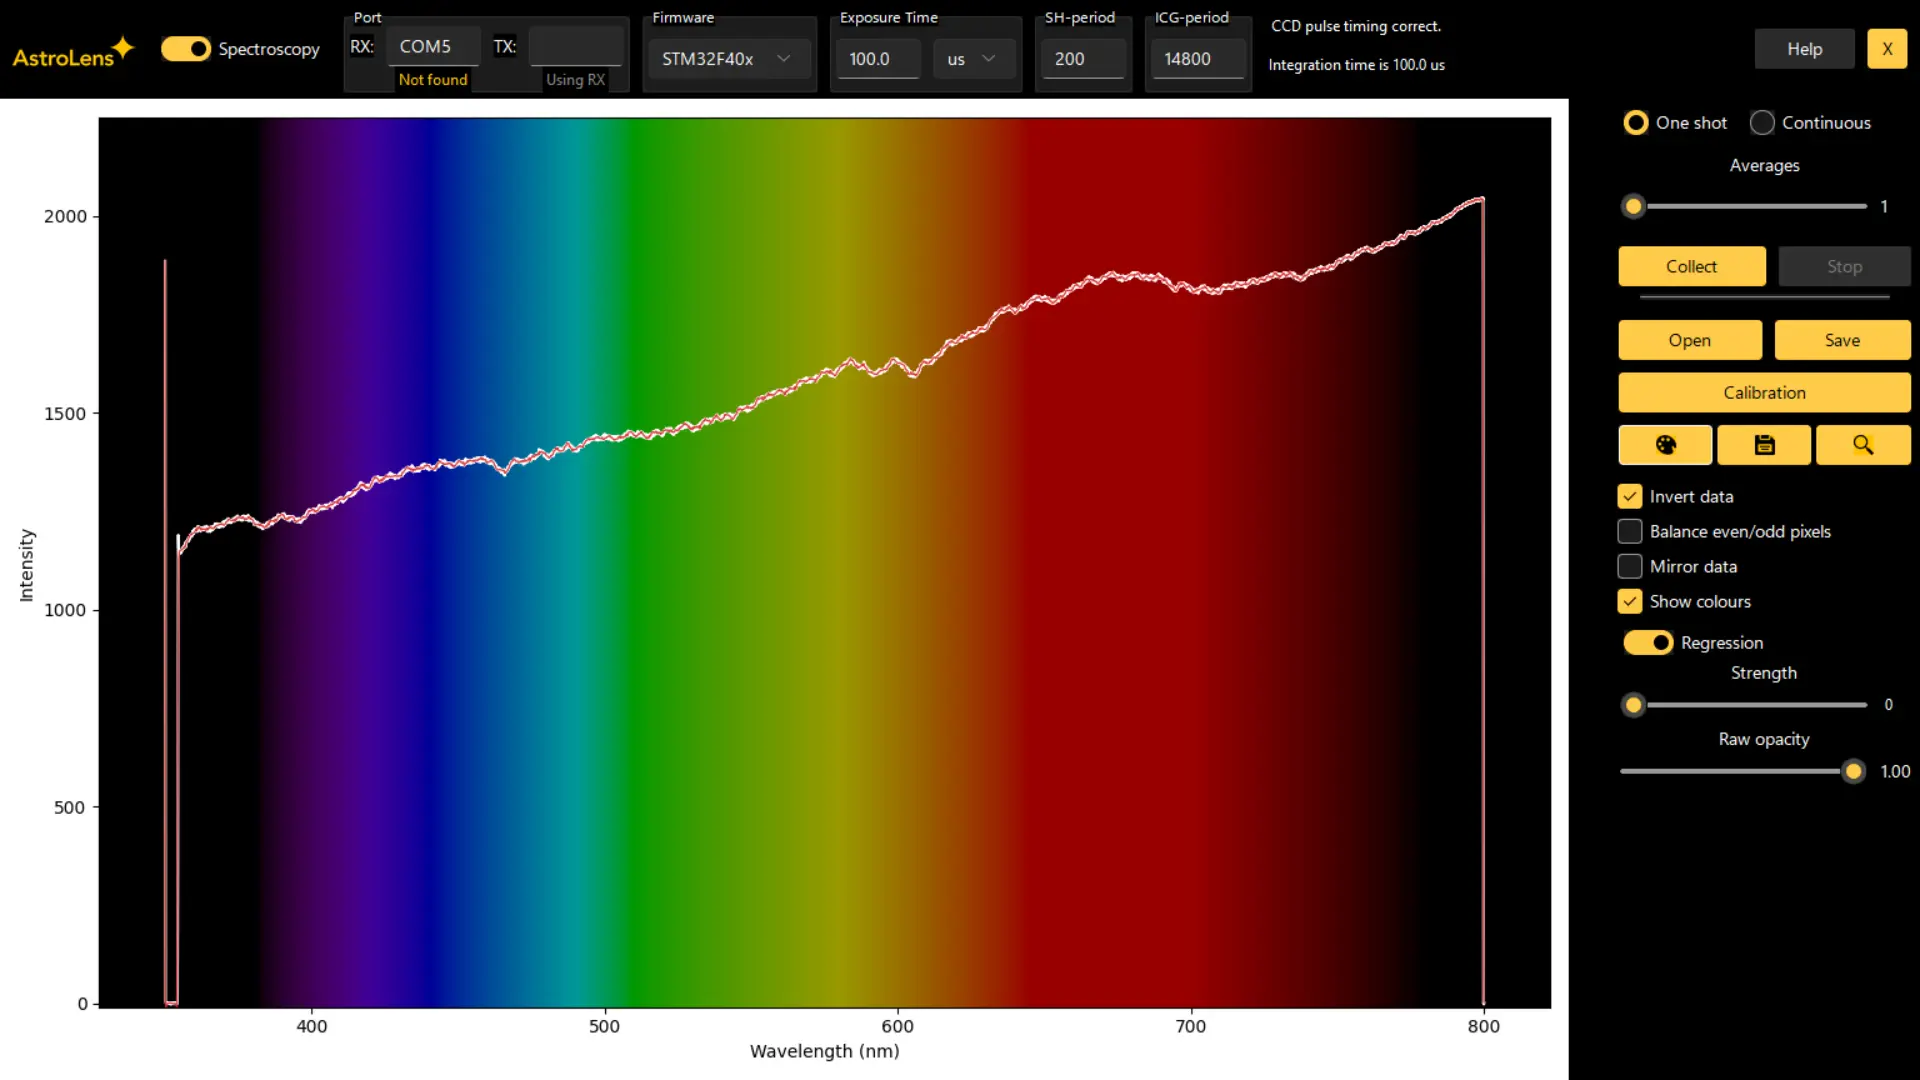Uncheck the Invert data checkbox

click(1630, 497)
